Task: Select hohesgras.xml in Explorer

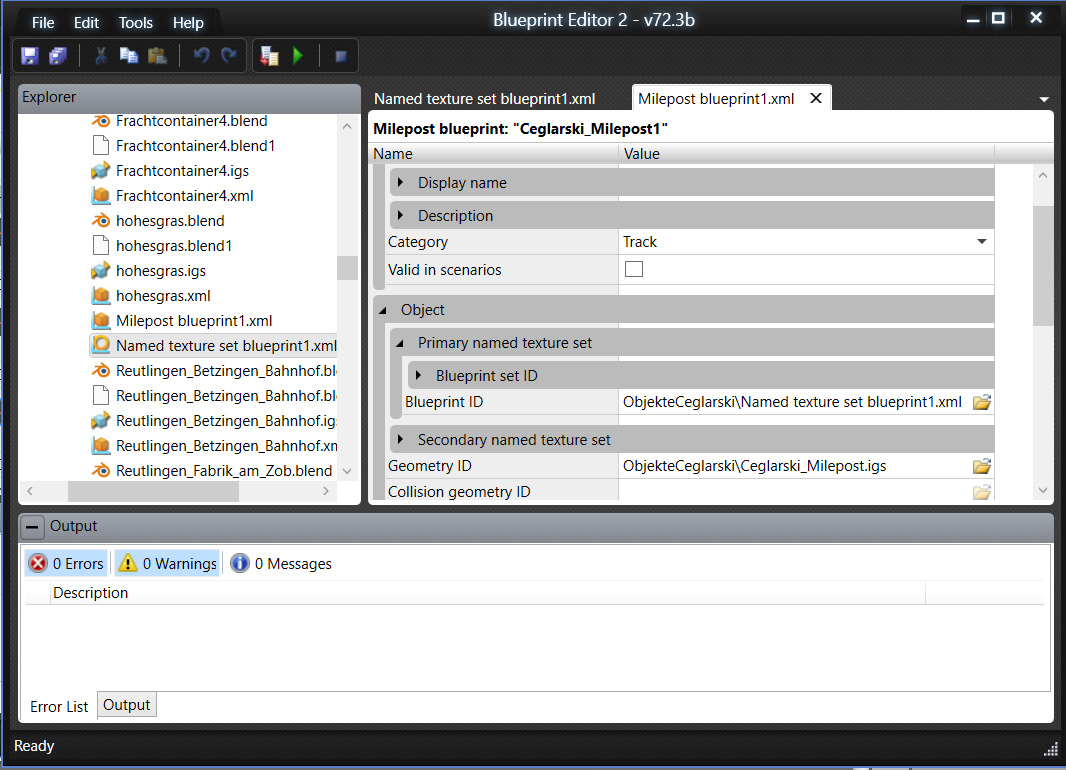Action: point(163,296)
